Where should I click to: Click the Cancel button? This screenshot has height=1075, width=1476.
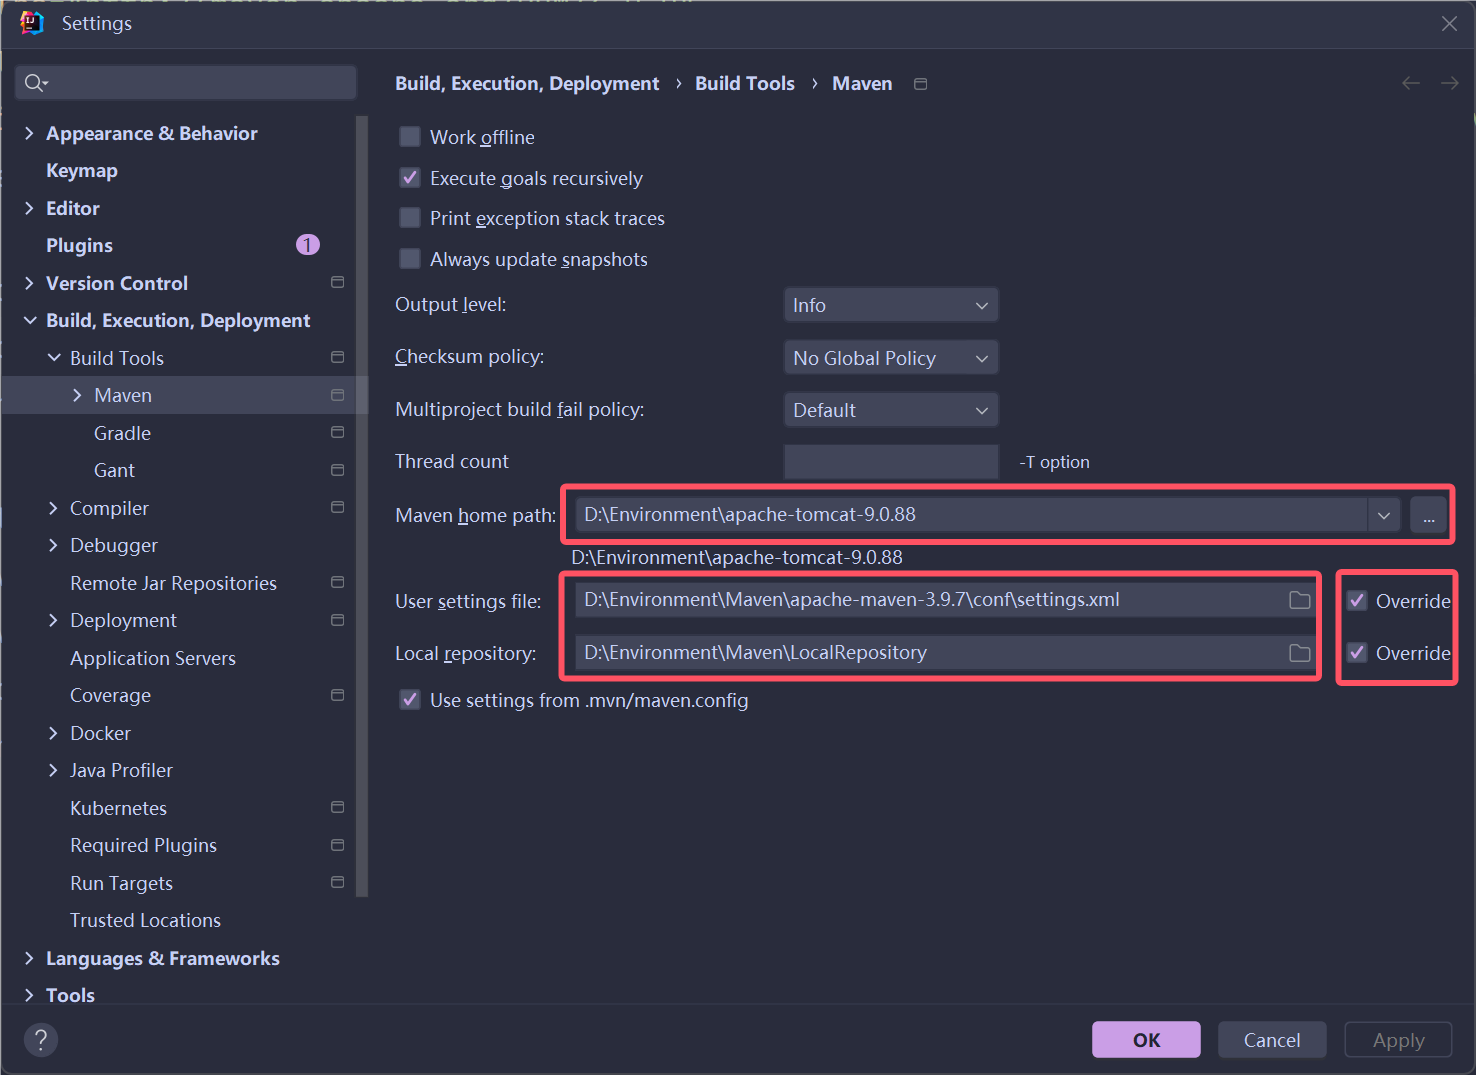1272,1040
